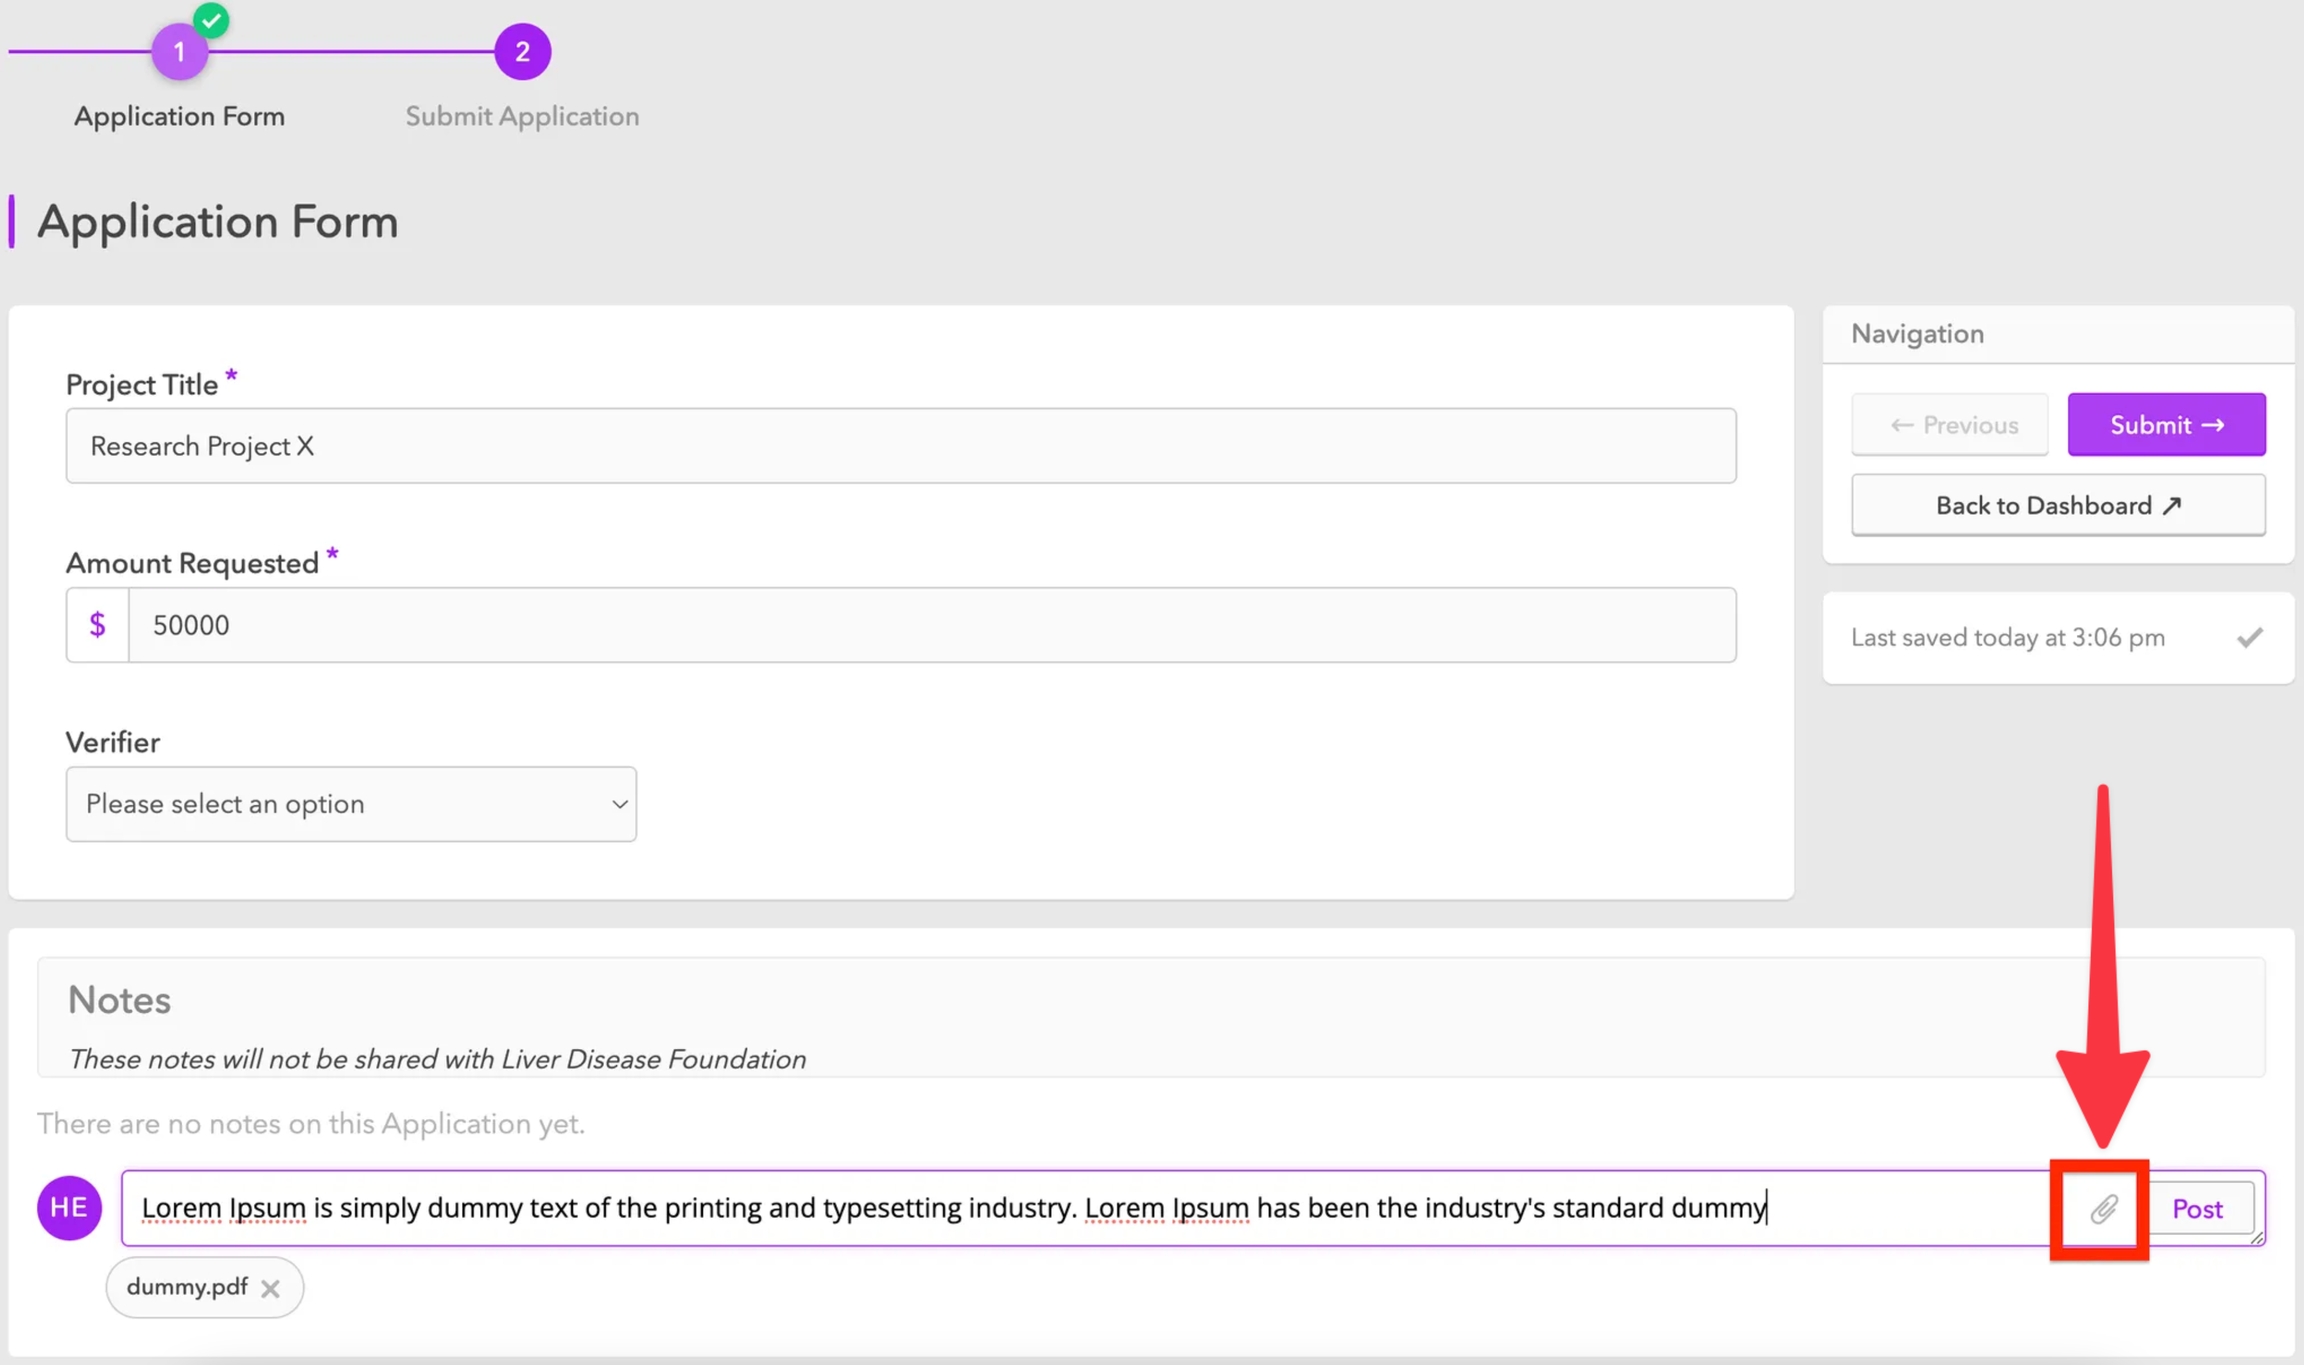Click the dummy.pdf attachment chip

(x=187, y=1287)
